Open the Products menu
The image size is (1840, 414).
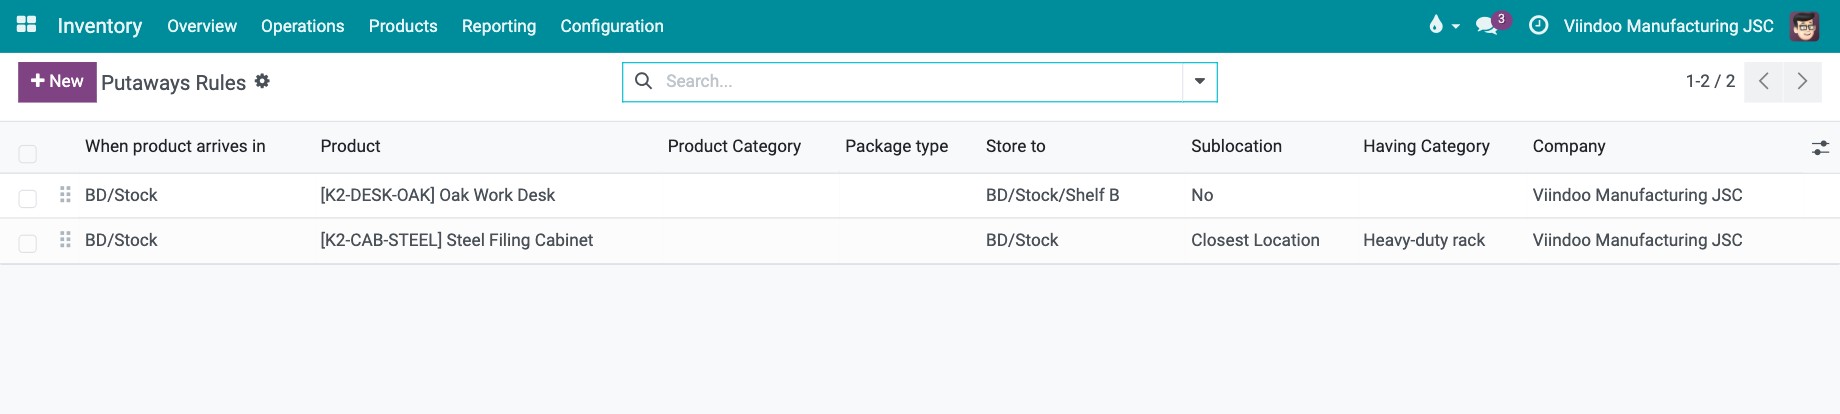(403, 26)
